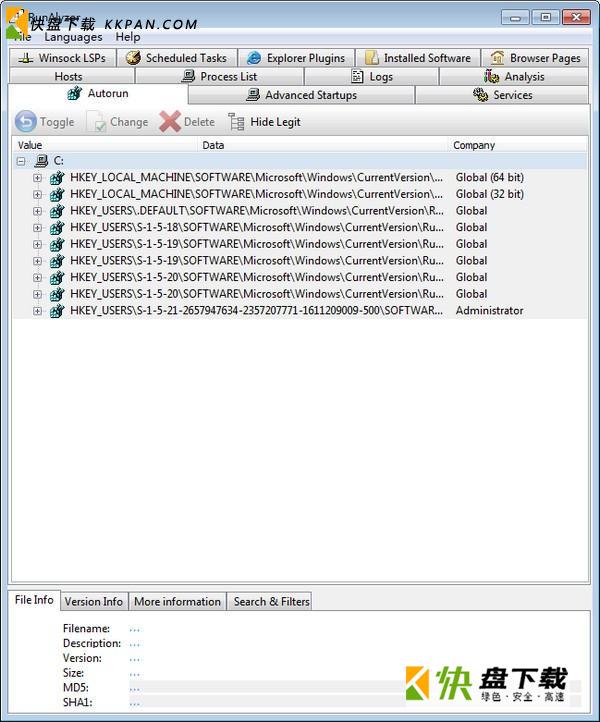Open the More information tab
The height and width of the screenshot is (722, 600).
pos(177,602)
